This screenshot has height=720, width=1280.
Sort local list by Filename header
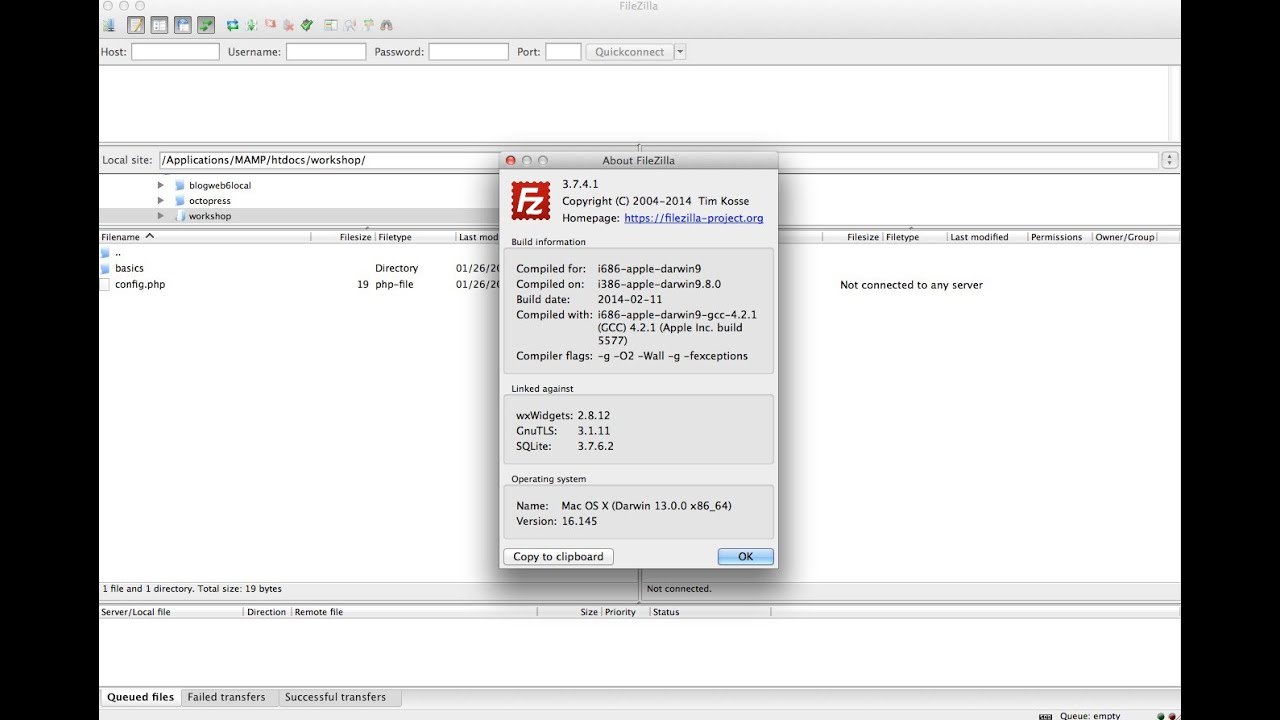coord(205,237)
